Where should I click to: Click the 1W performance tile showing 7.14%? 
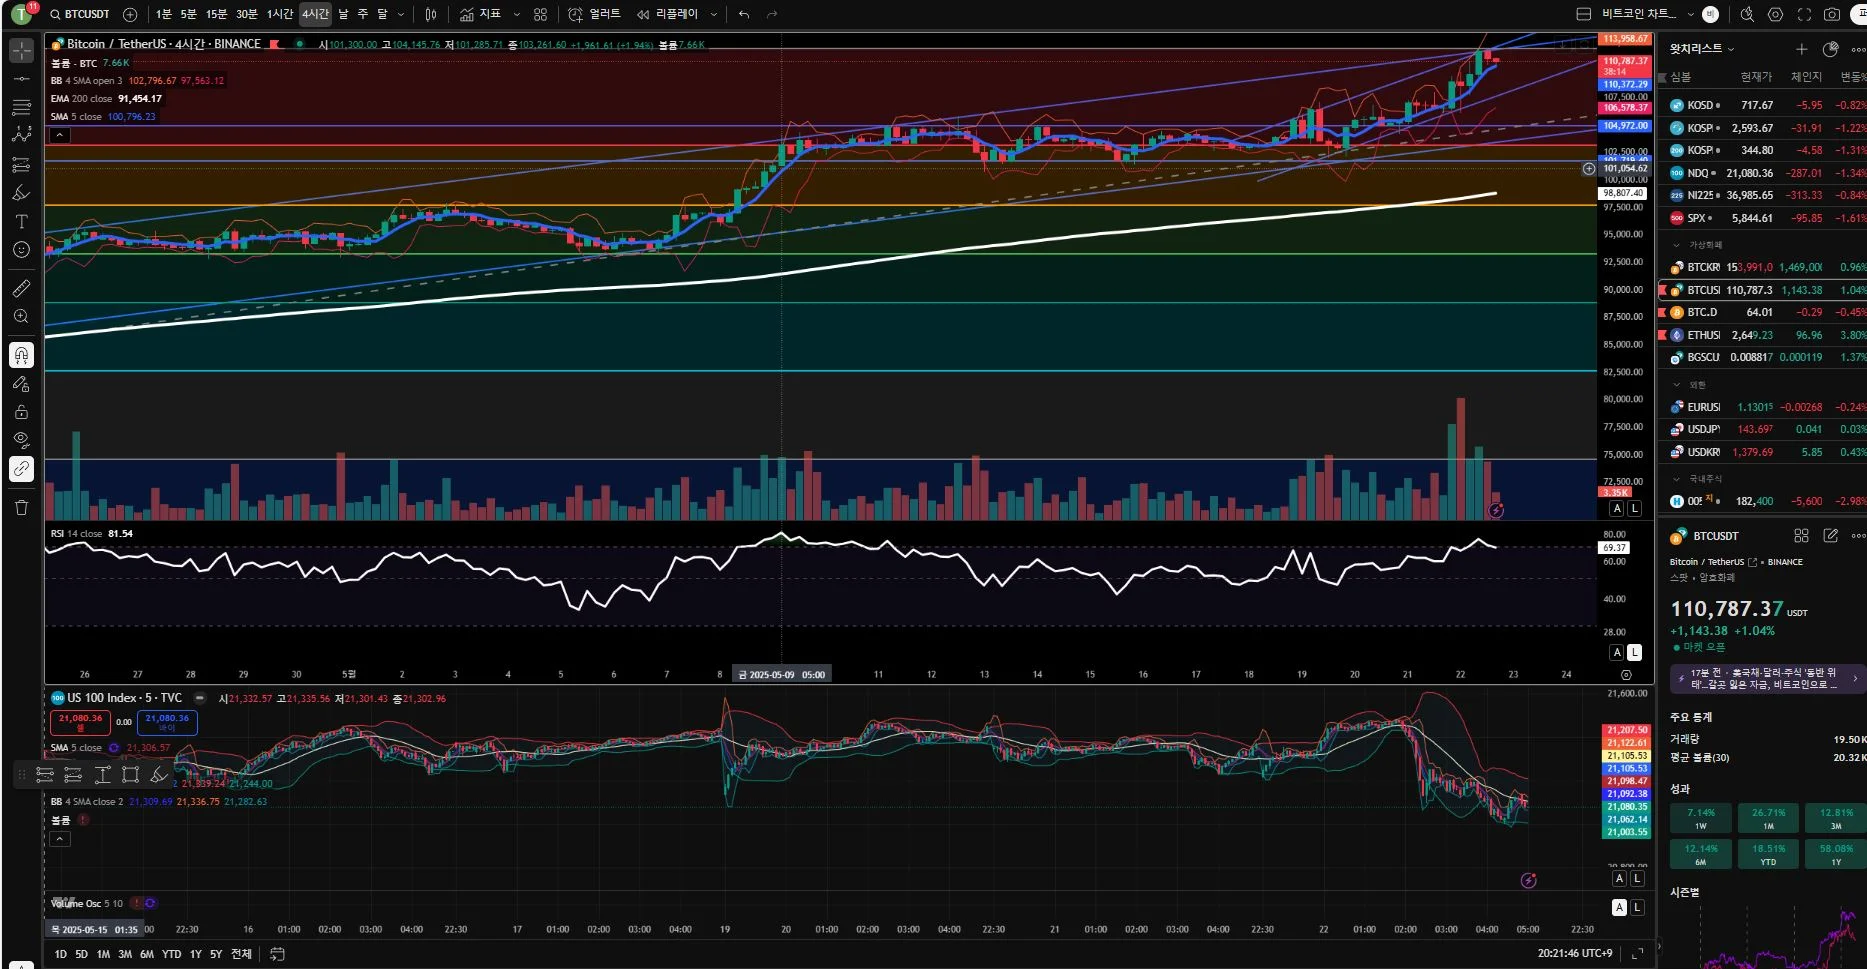tap(1700, 818)
